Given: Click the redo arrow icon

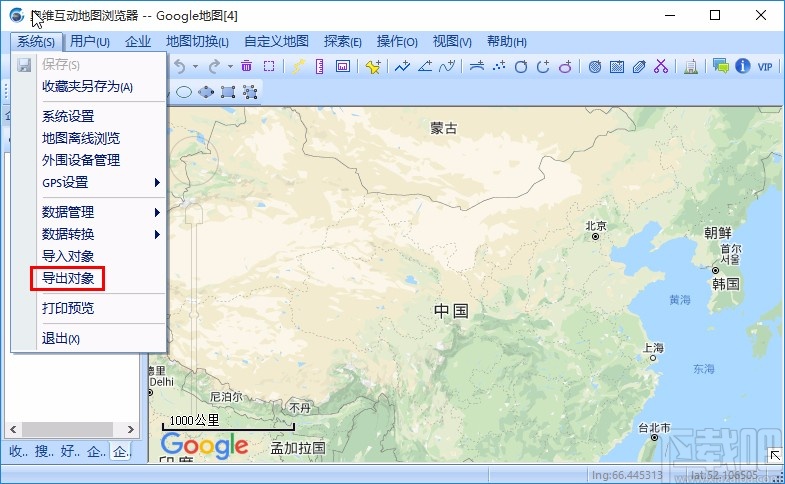Looking at the screenshot, I should point(214,66).
